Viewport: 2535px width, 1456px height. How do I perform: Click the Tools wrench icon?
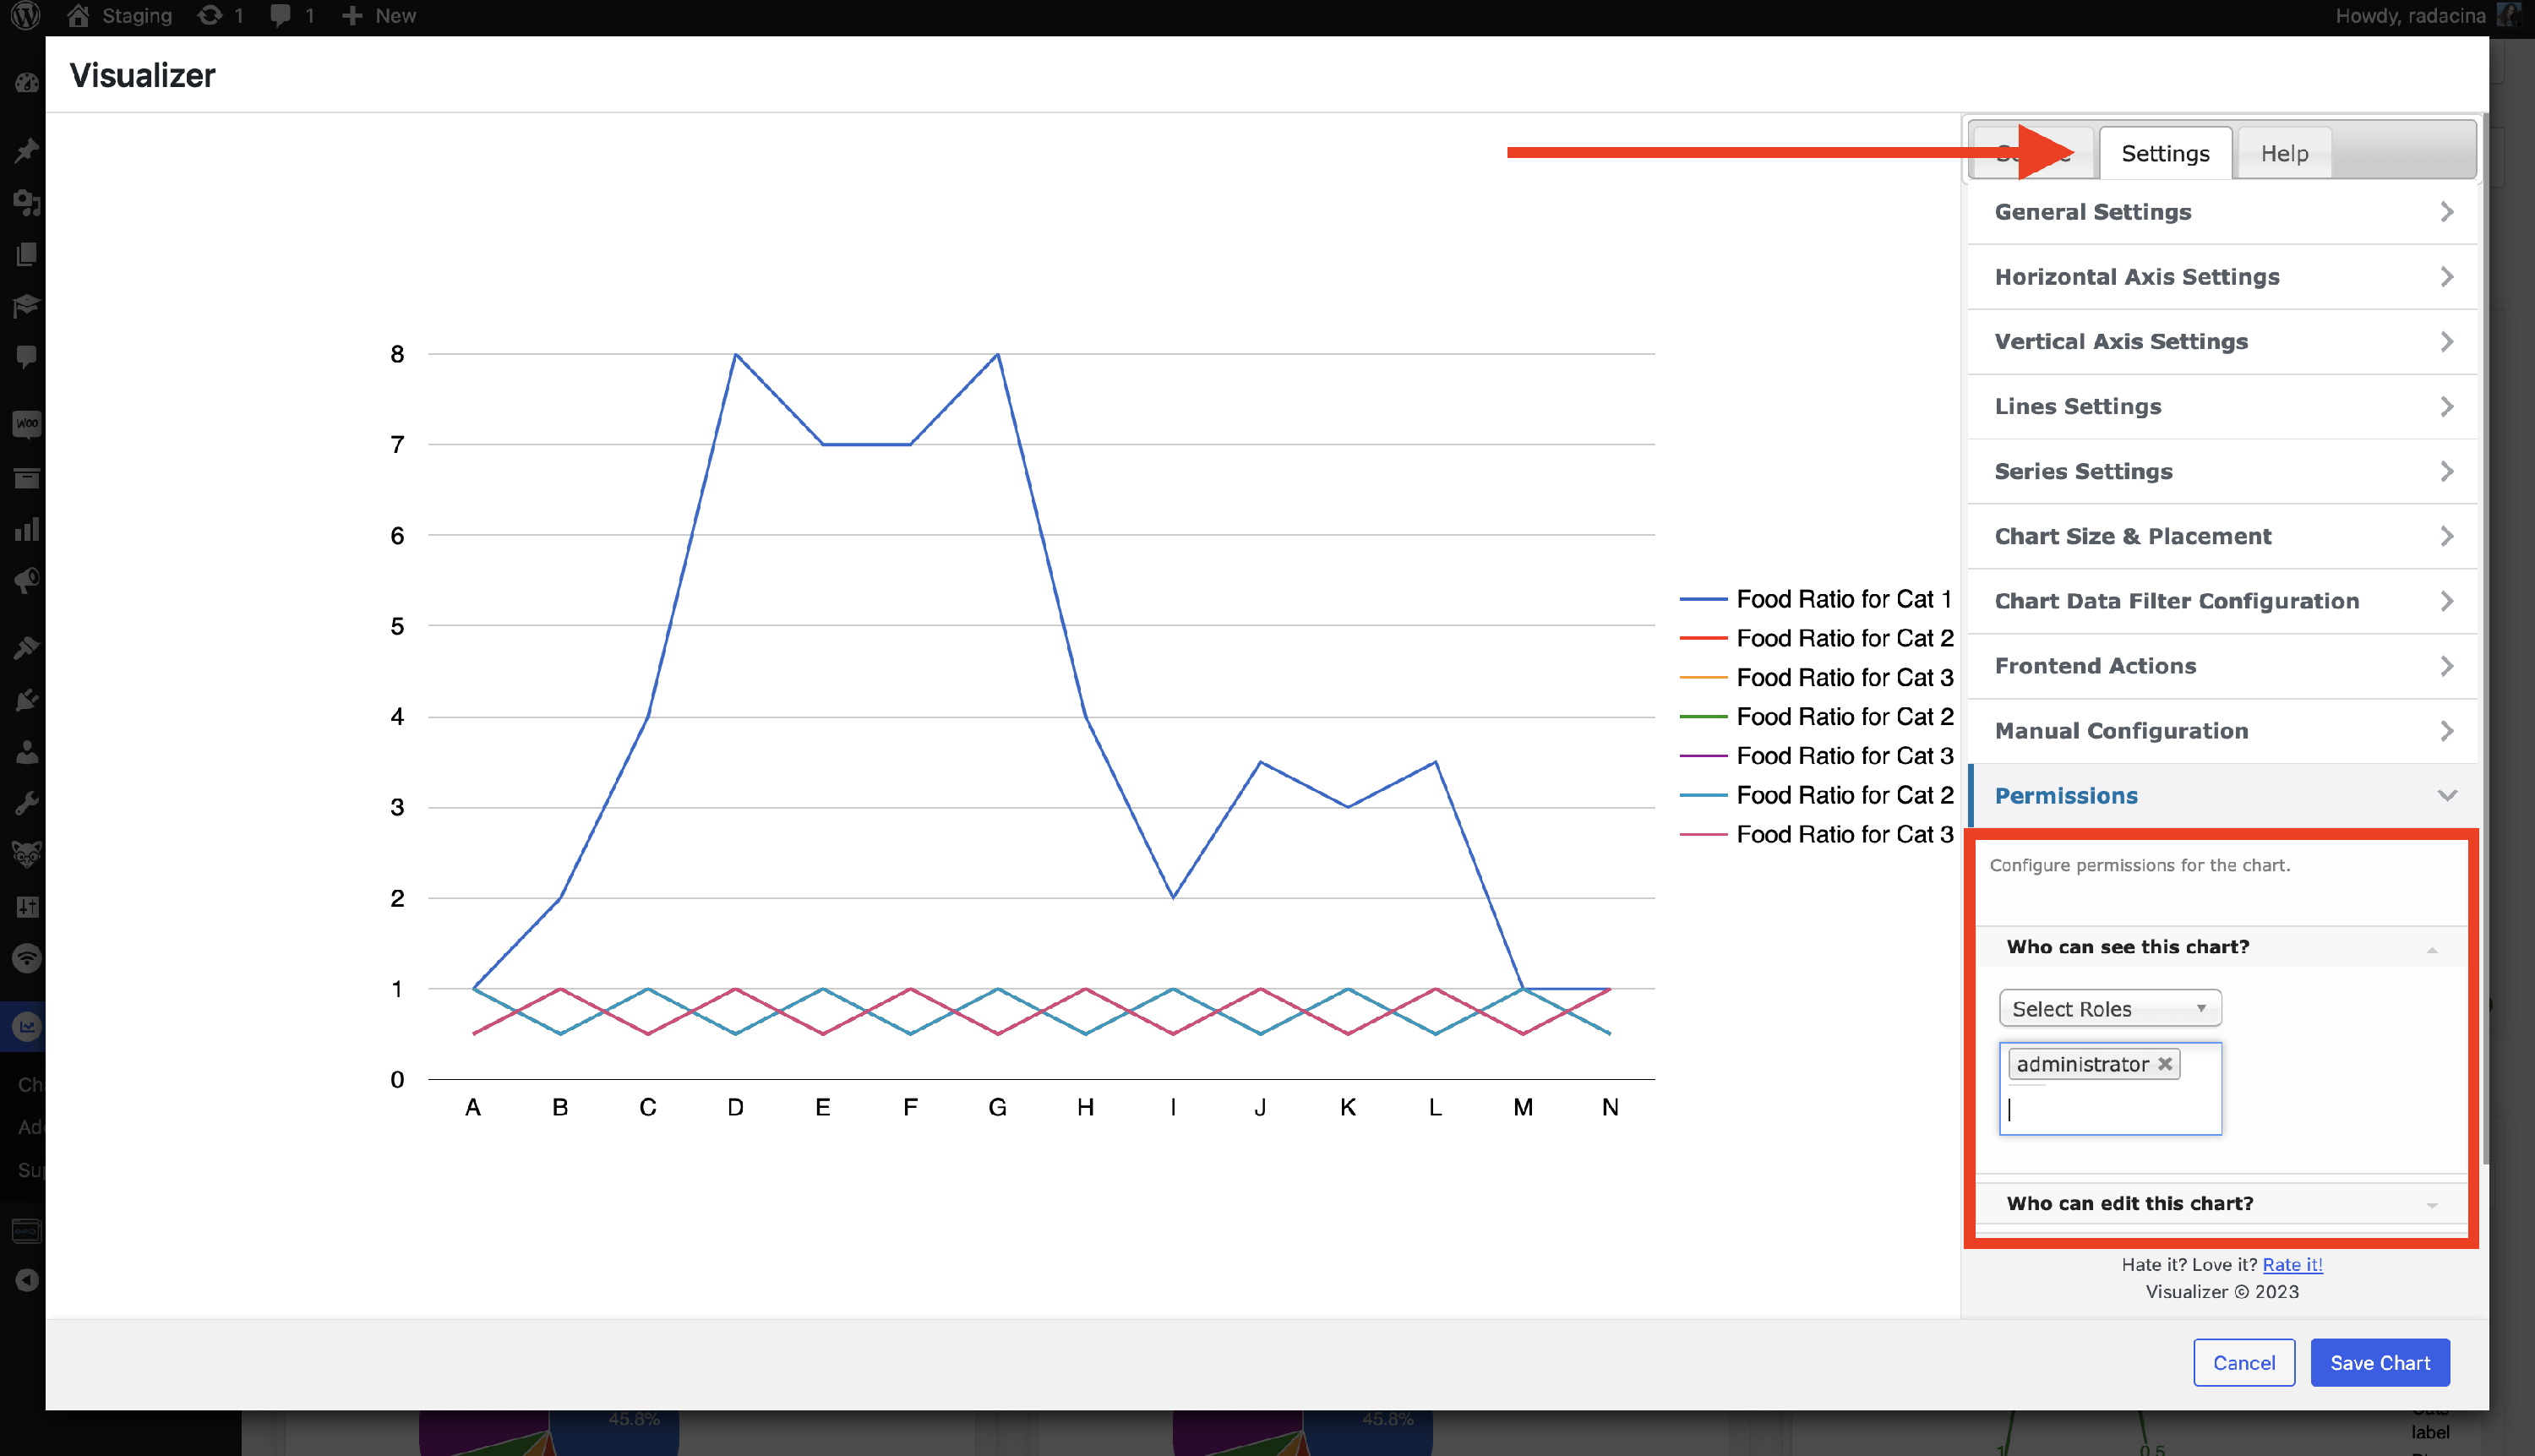coord(27,803)
